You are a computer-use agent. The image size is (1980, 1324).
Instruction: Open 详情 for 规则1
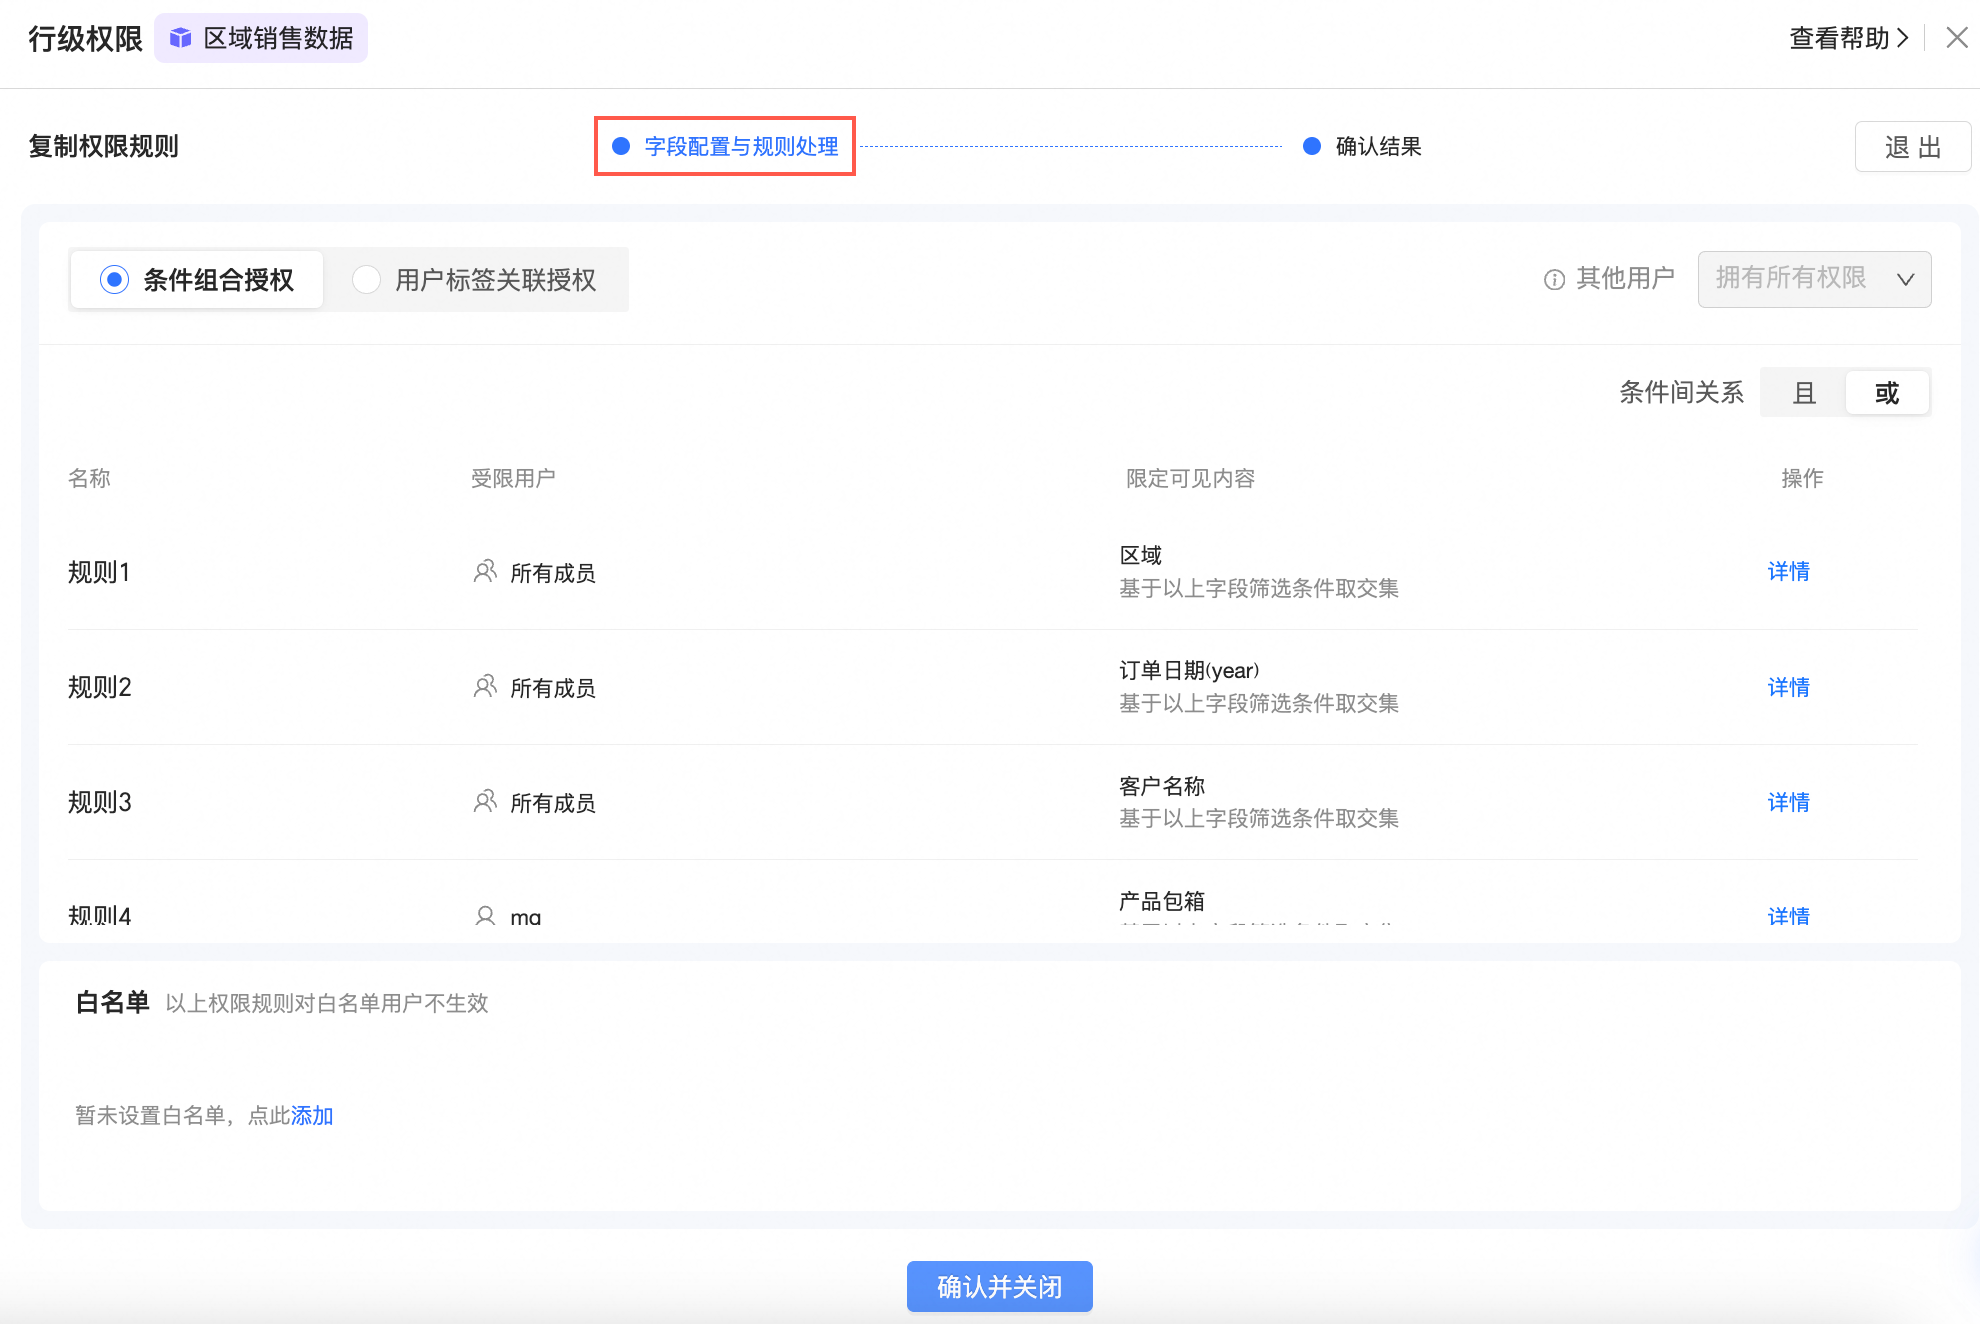[x=1788, y=572]
